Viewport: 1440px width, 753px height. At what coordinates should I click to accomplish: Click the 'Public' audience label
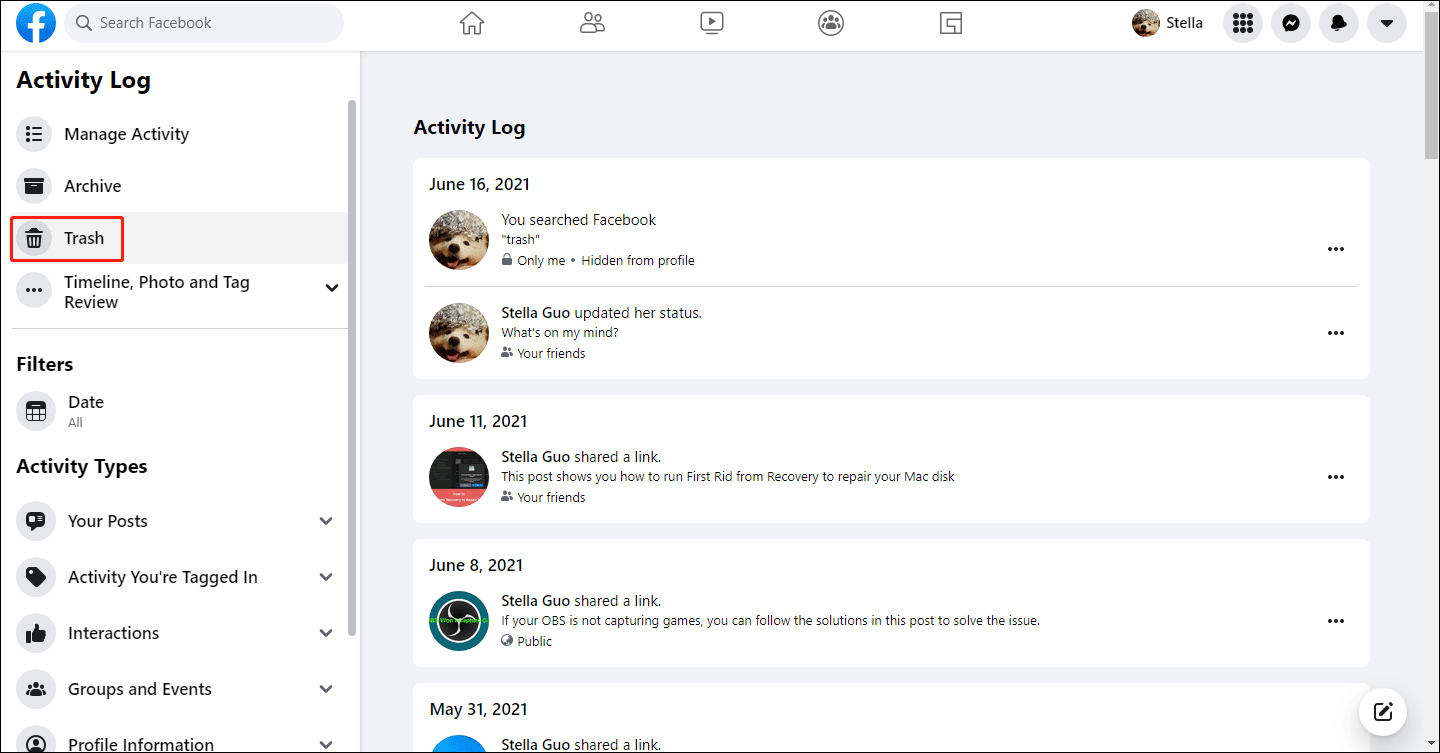534,641
